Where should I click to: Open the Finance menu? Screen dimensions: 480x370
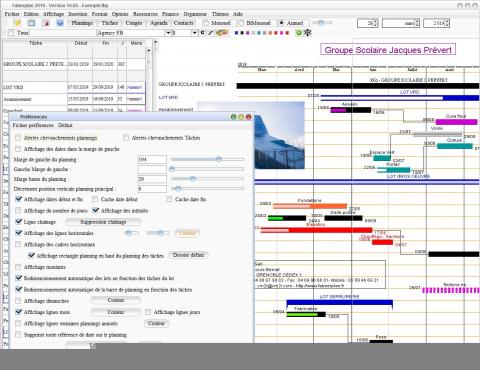tap(170, 14)
